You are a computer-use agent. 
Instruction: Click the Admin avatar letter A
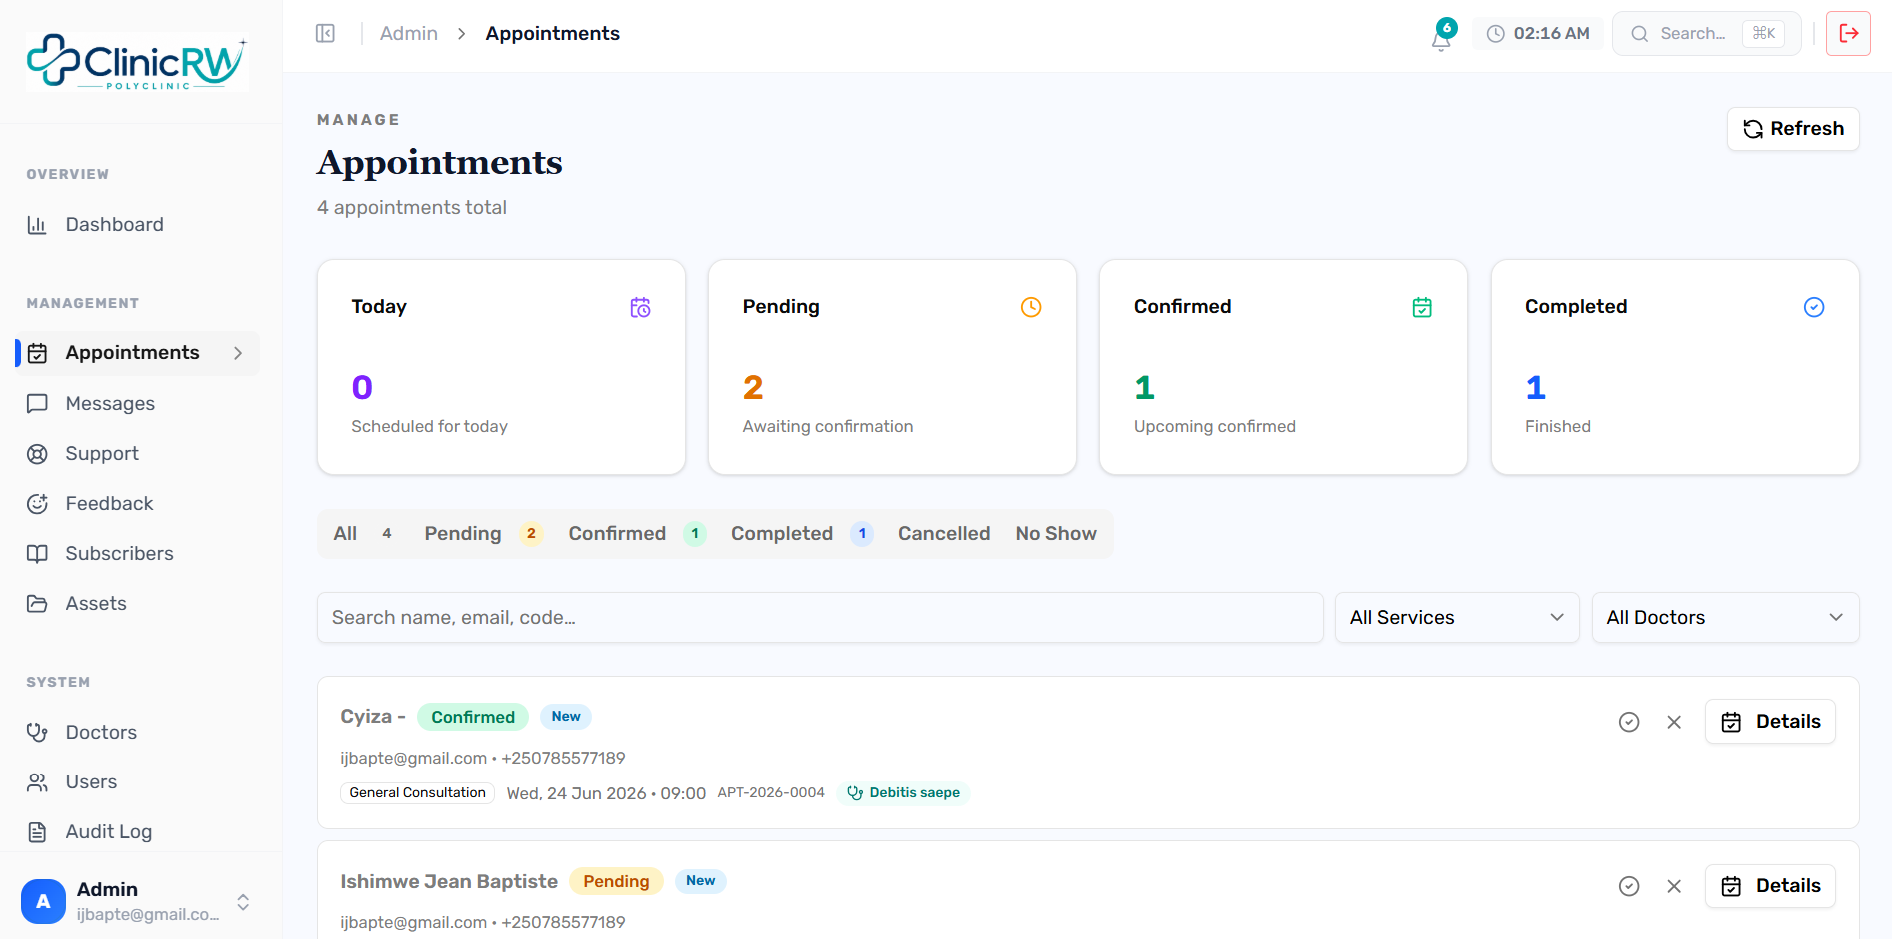(43, 901)
